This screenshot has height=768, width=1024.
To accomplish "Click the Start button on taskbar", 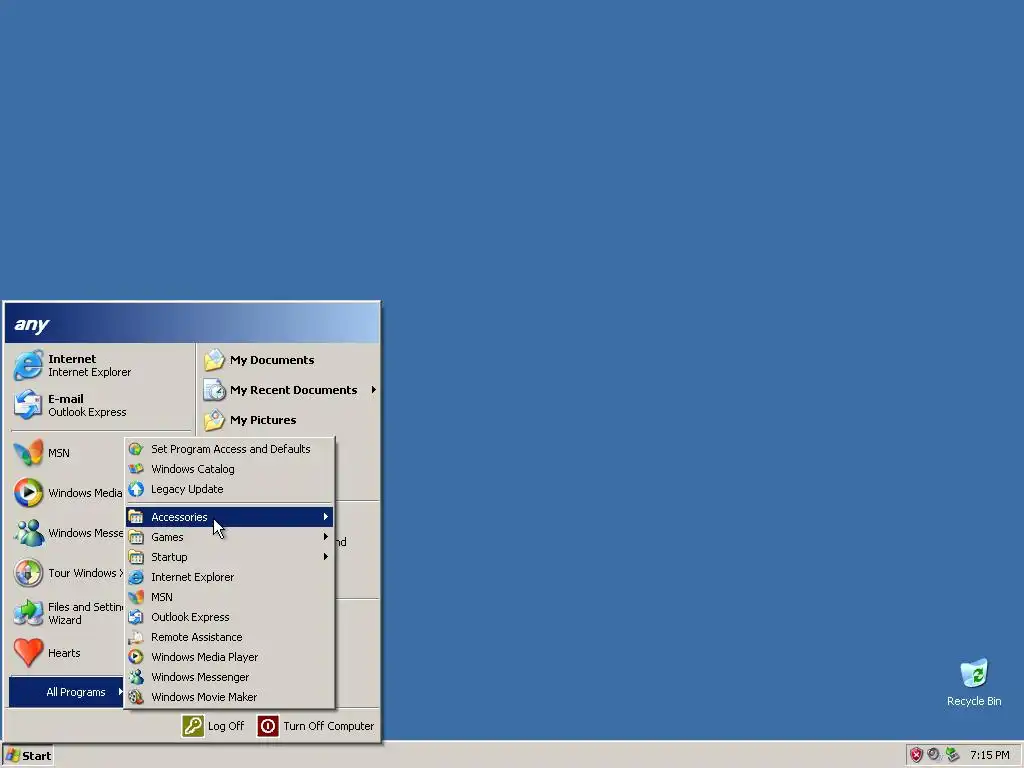I will point(28,756).
